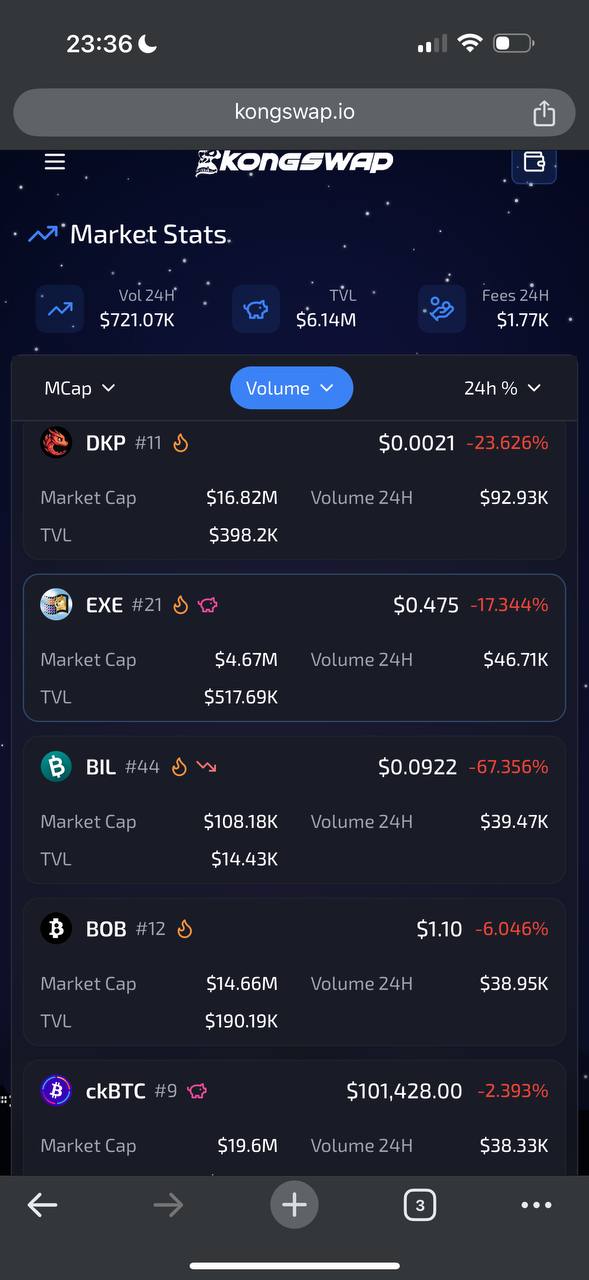Open the wallet icon button
Screen dimensions: 589x1280
[x=534, y=162]
